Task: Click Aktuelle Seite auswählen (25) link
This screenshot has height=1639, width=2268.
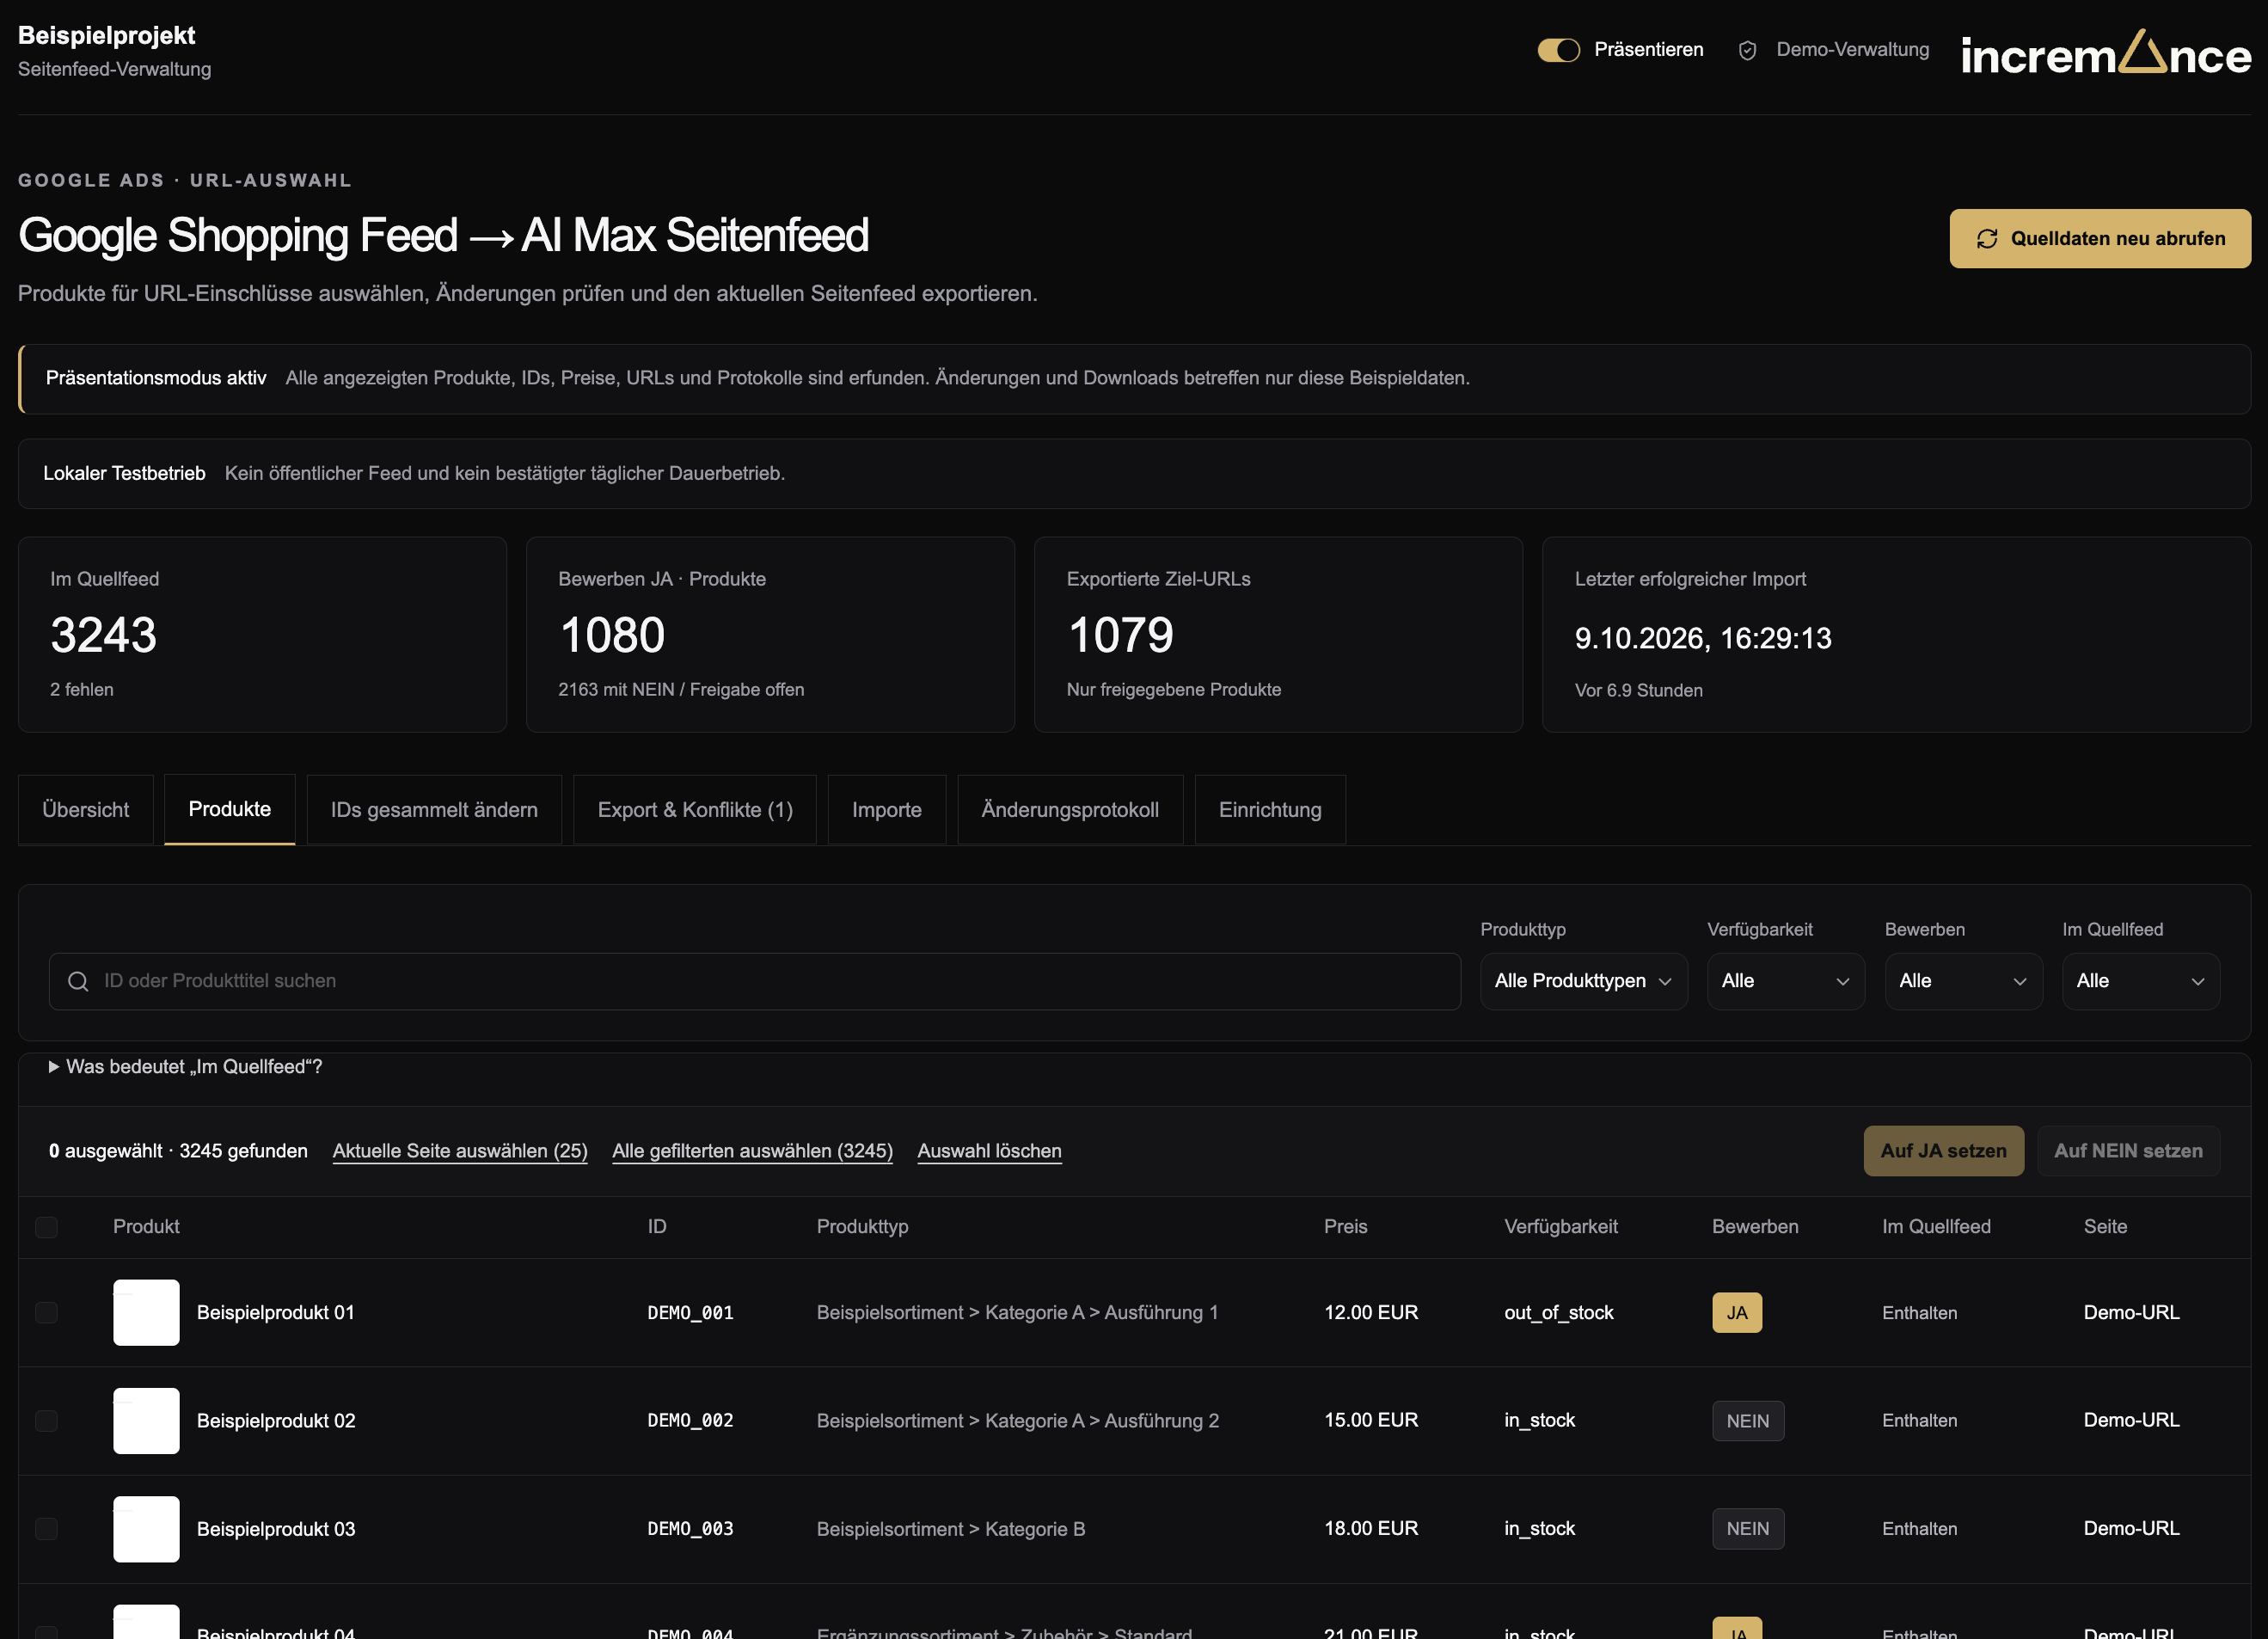Action: [x=460, y=1151]
